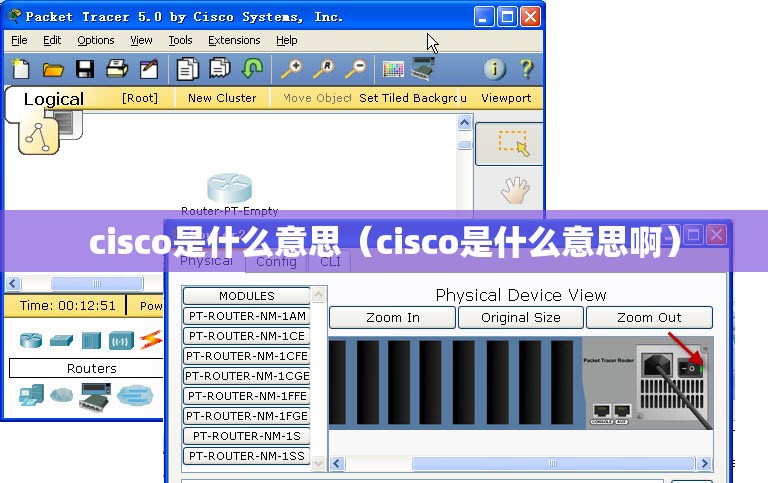Select the Hubs device category icon
Screen dimensions: 768x483
coord(91,340)
